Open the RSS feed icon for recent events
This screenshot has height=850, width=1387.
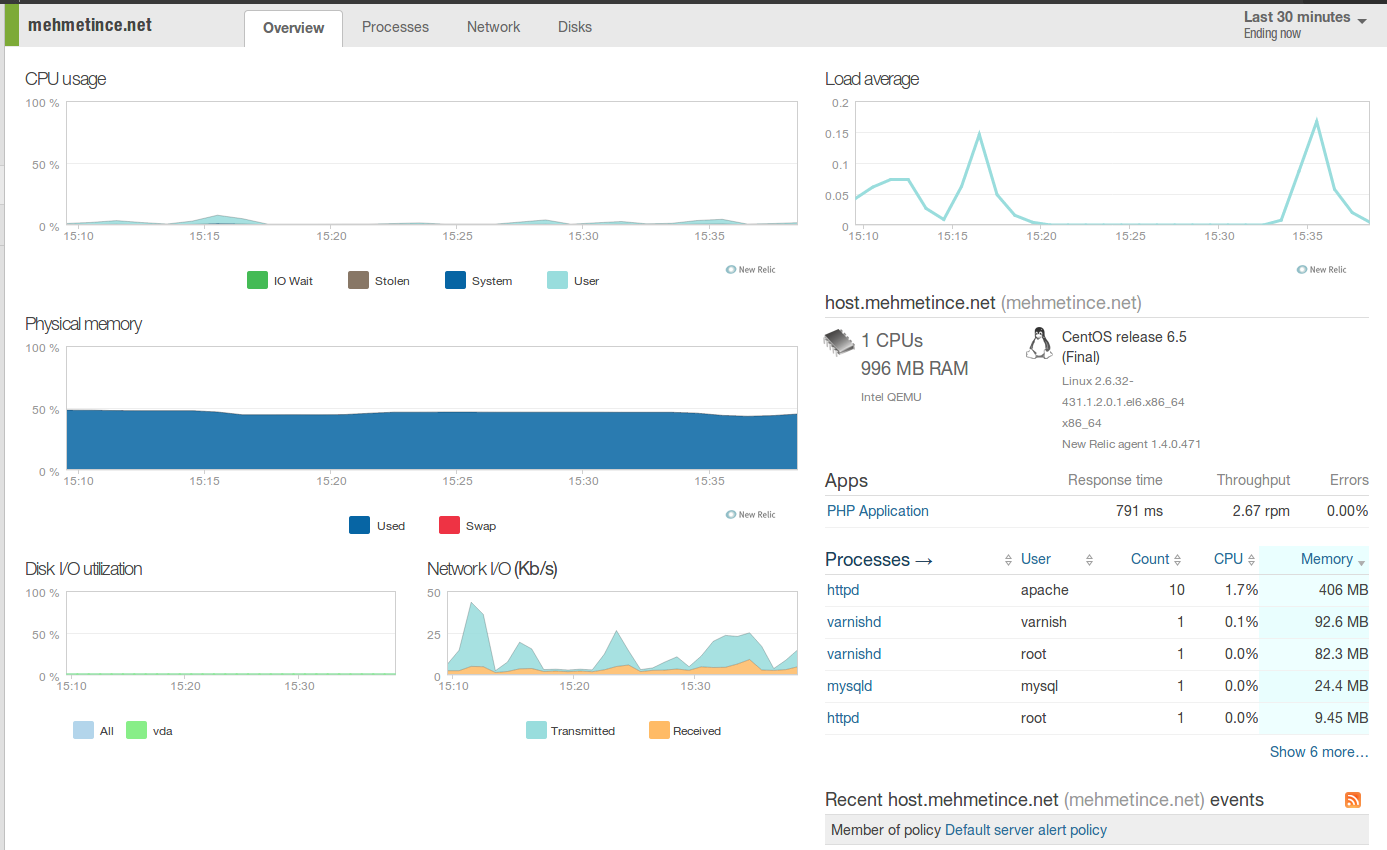1353,800
